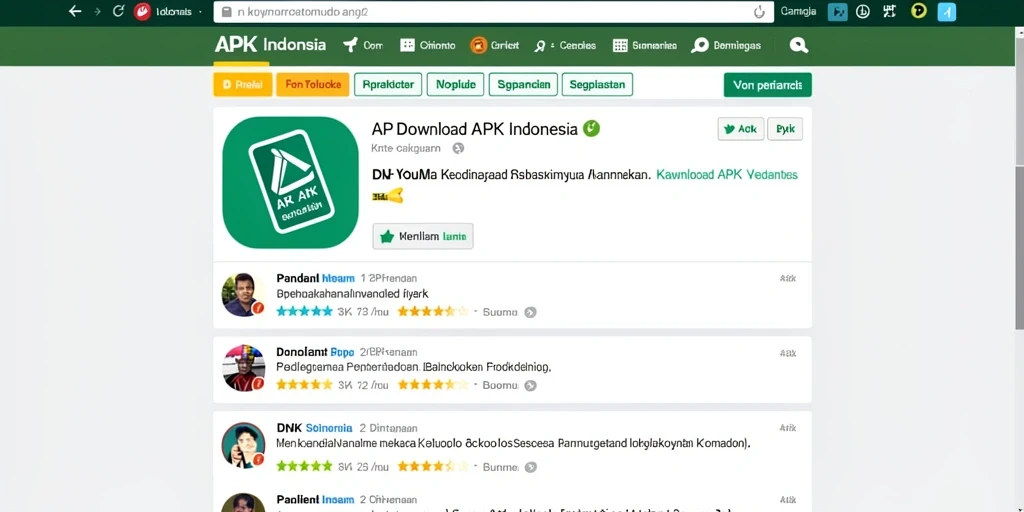Image resolution: width=1024 pixels, height=512 pixels.
Task: Select the Sgpancian filter tab
Action: 523,85
